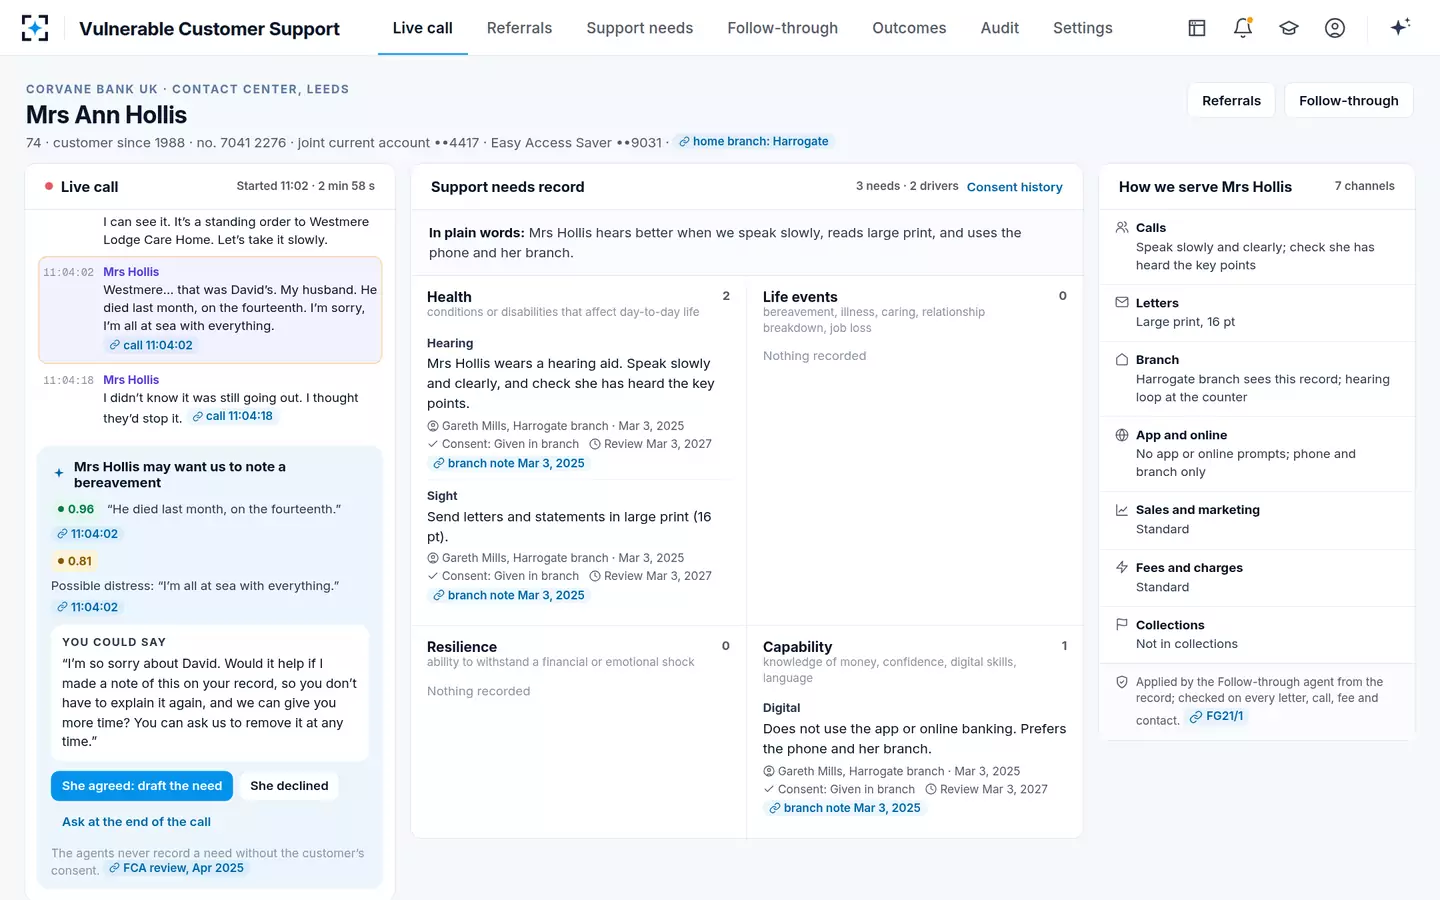1440x900 pixels.
Task: Click the App and online globe icon
Action: [x=1122, y=435]
